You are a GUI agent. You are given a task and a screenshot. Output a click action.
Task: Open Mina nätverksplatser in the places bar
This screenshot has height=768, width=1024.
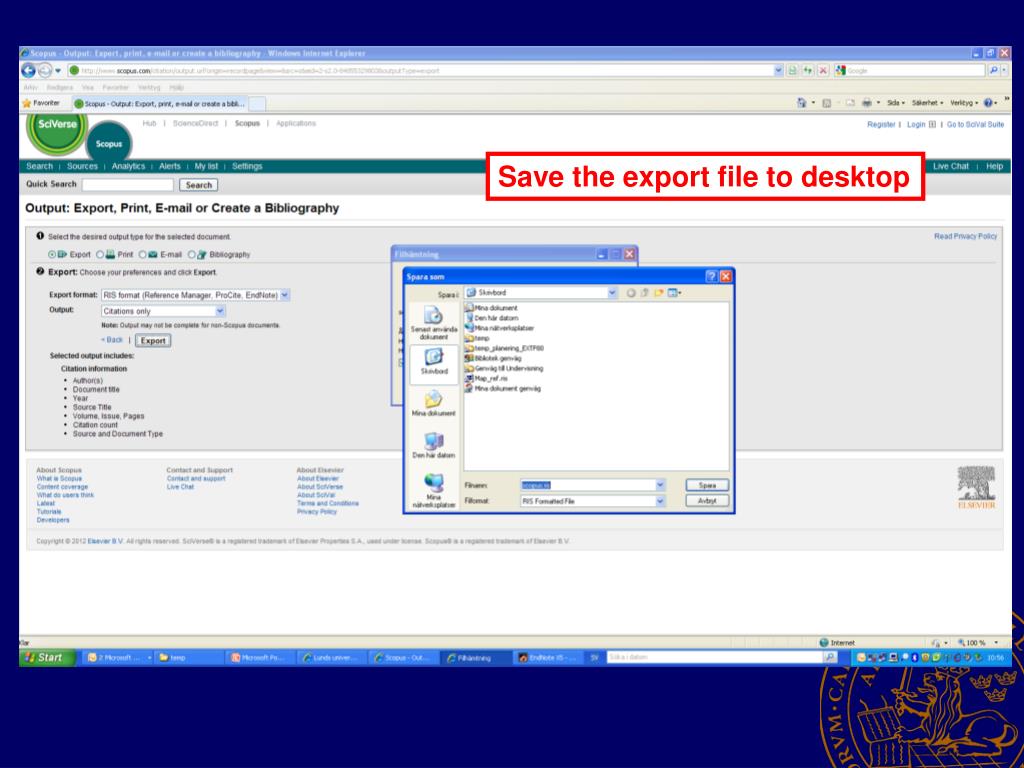(434, 491)
